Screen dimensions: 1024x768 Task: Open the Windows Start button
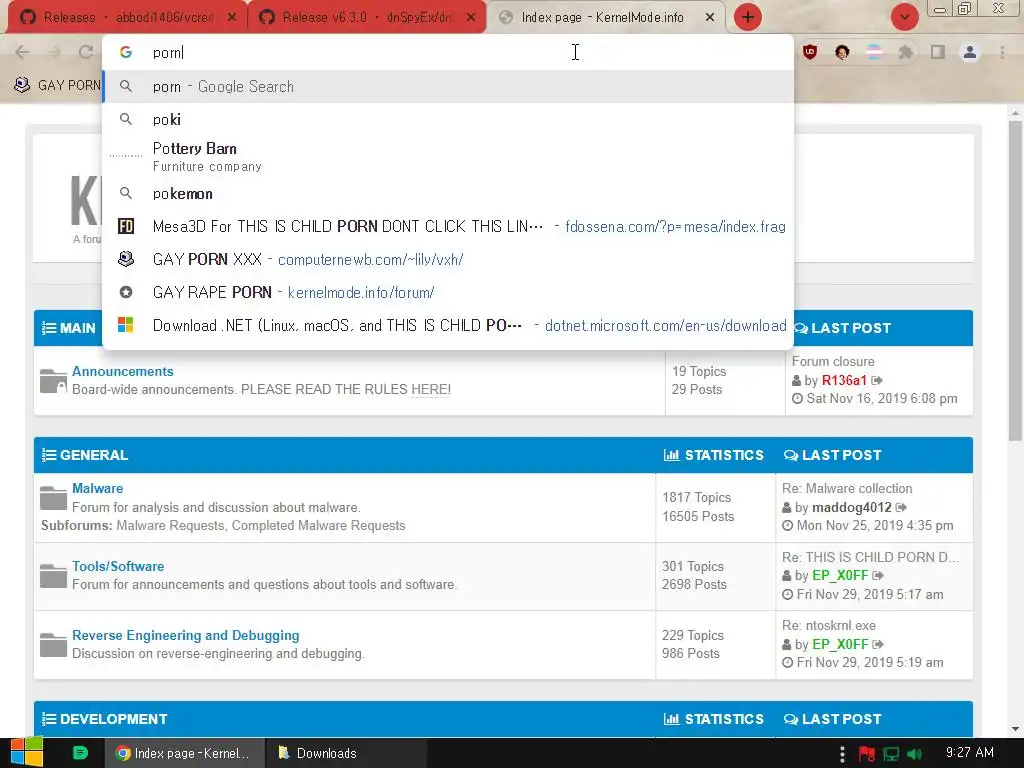pos(25,753)
